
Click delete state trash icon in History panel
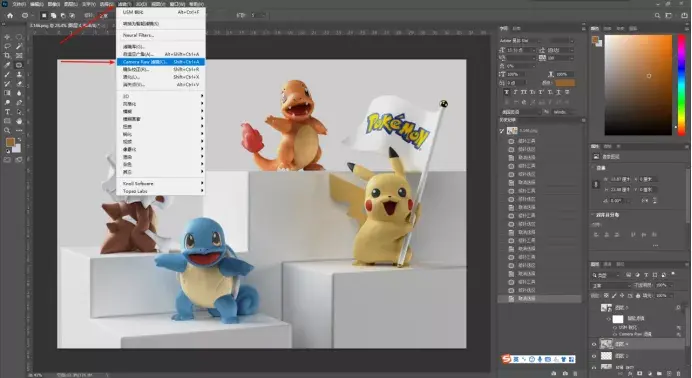575,374
